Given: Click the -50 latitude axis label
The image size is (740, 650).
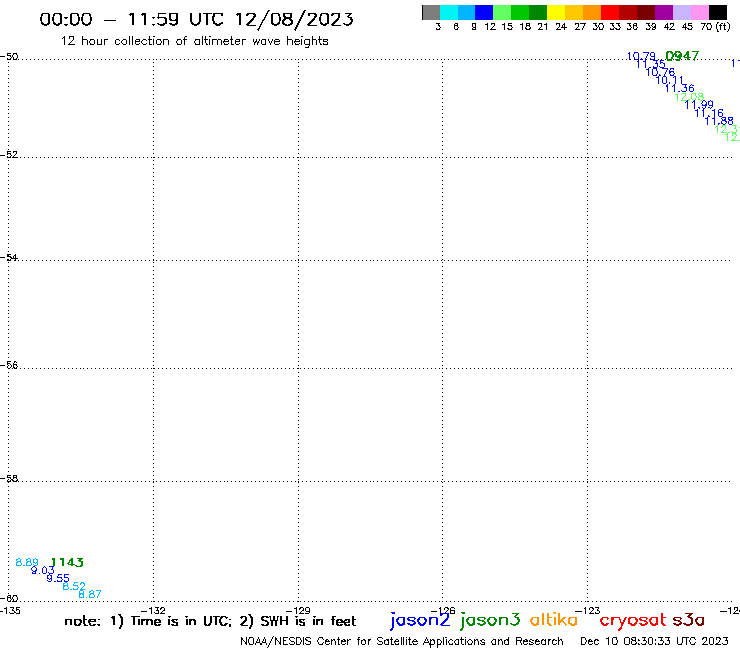Looking at the screenshot, I should pos(9,57).
